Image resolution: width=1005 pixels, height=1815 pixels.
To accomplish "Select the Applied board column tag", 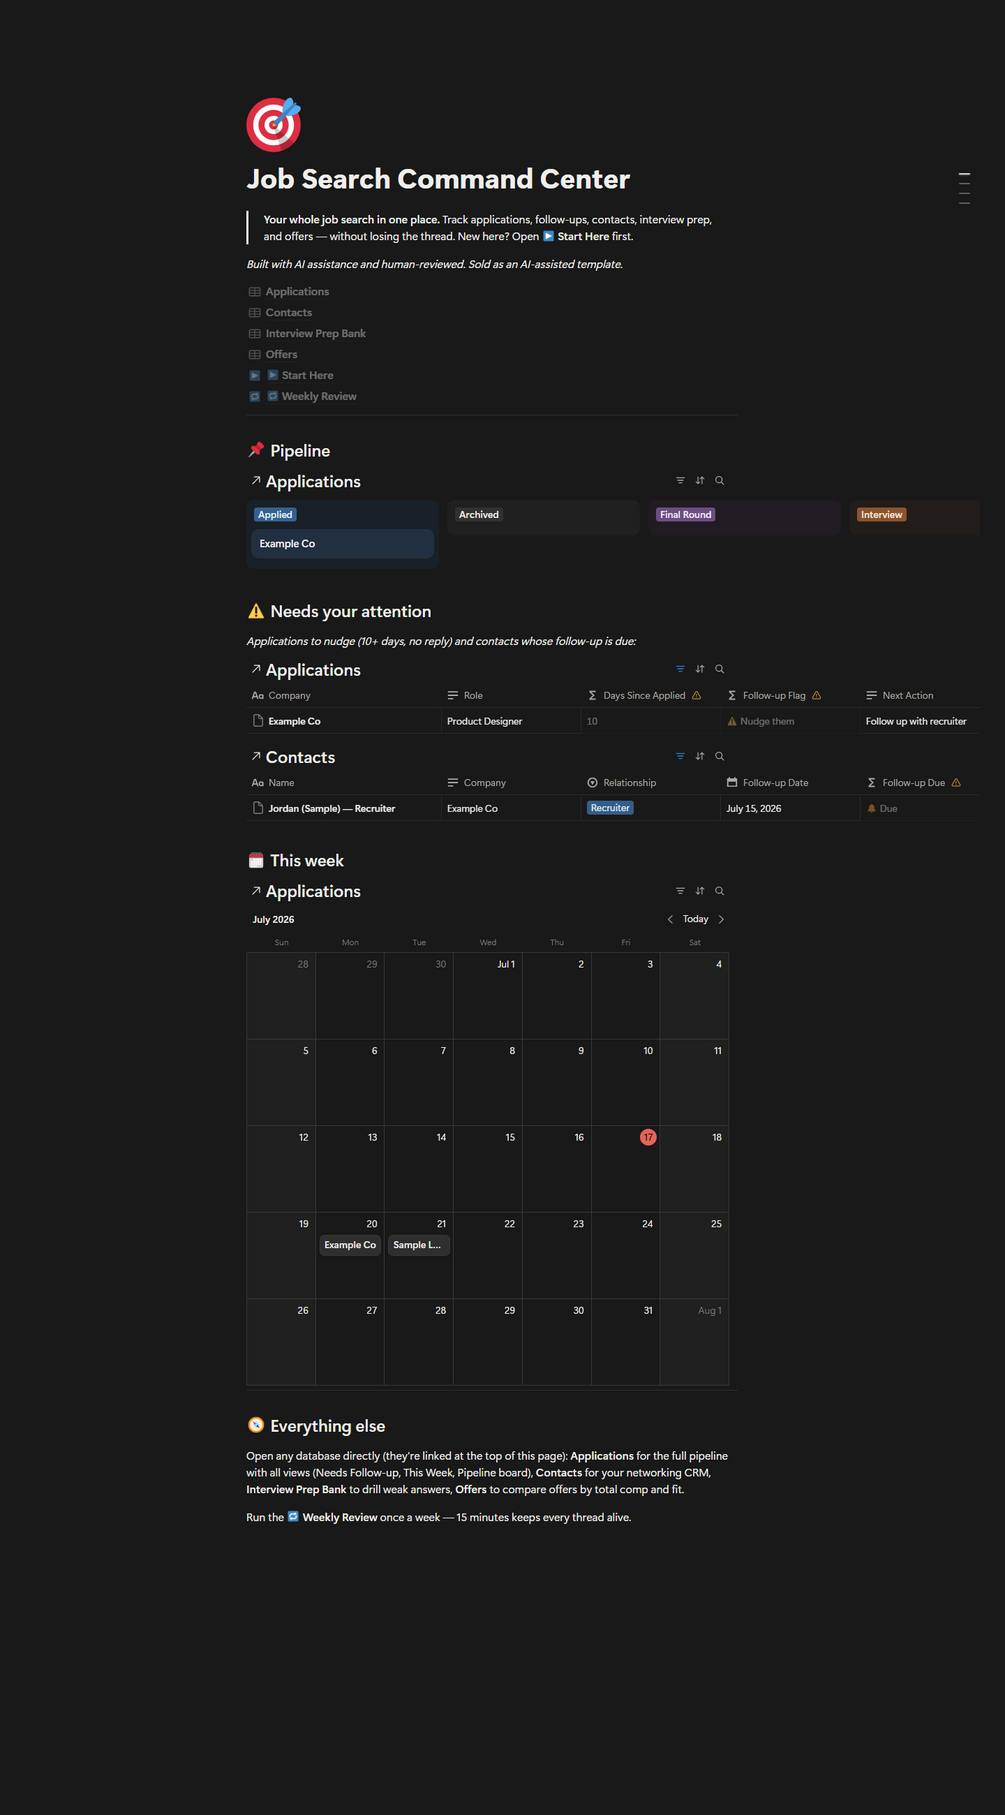I will click(x=275, y=515).
